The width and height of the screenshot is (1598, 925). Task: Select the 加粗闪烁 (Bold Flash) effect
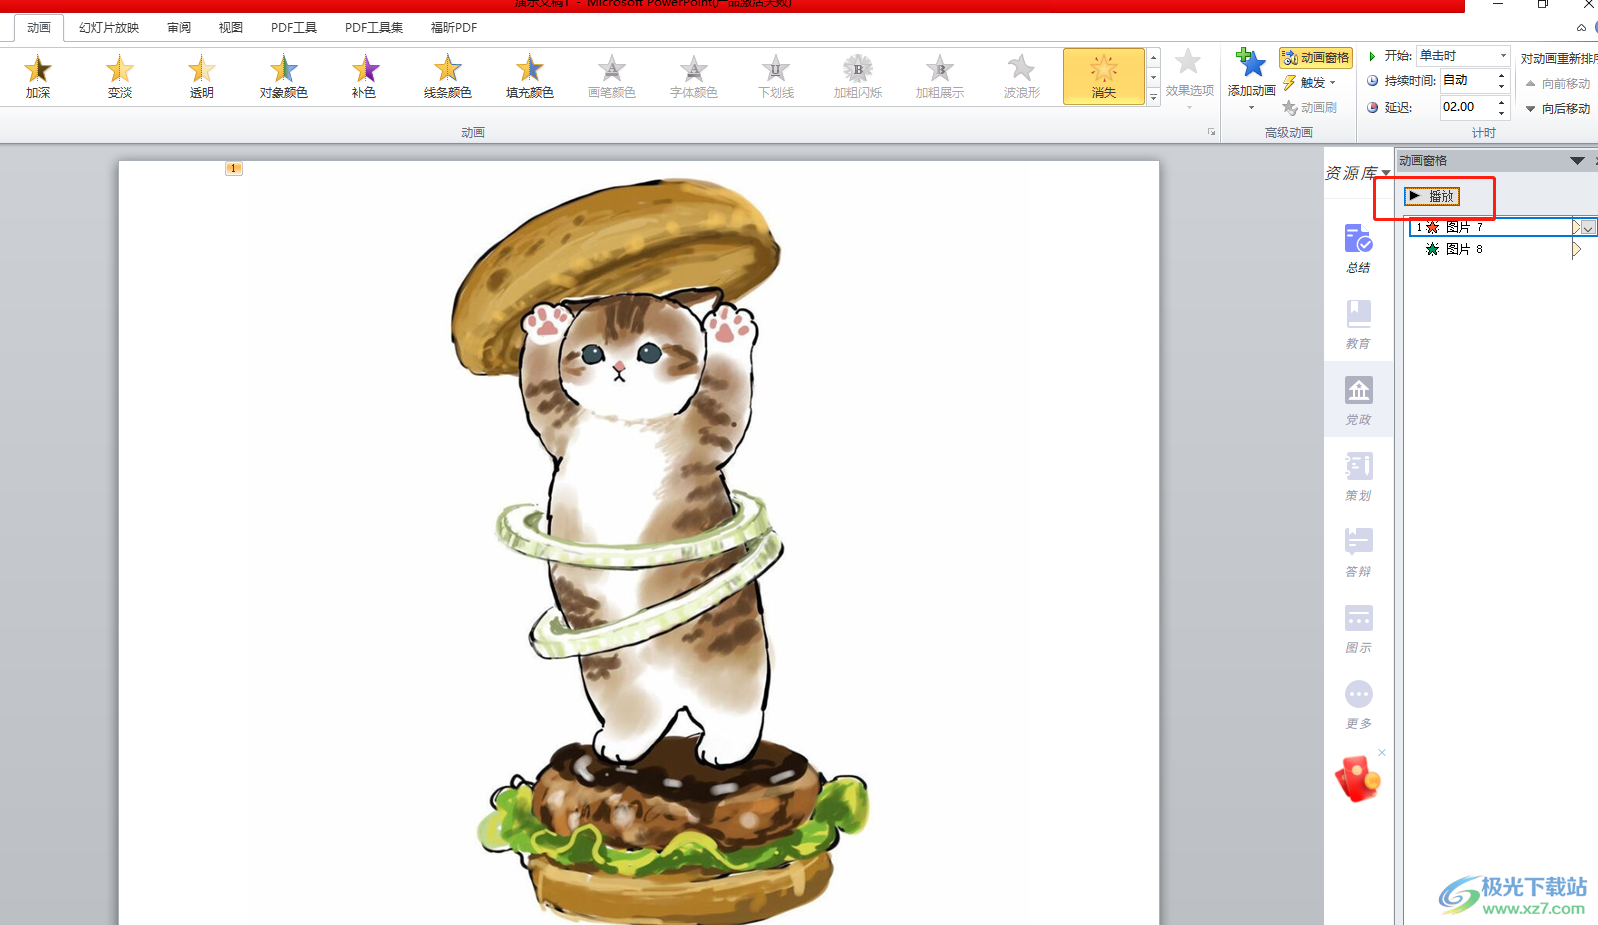pyautogui.click(x=858, y=77)
